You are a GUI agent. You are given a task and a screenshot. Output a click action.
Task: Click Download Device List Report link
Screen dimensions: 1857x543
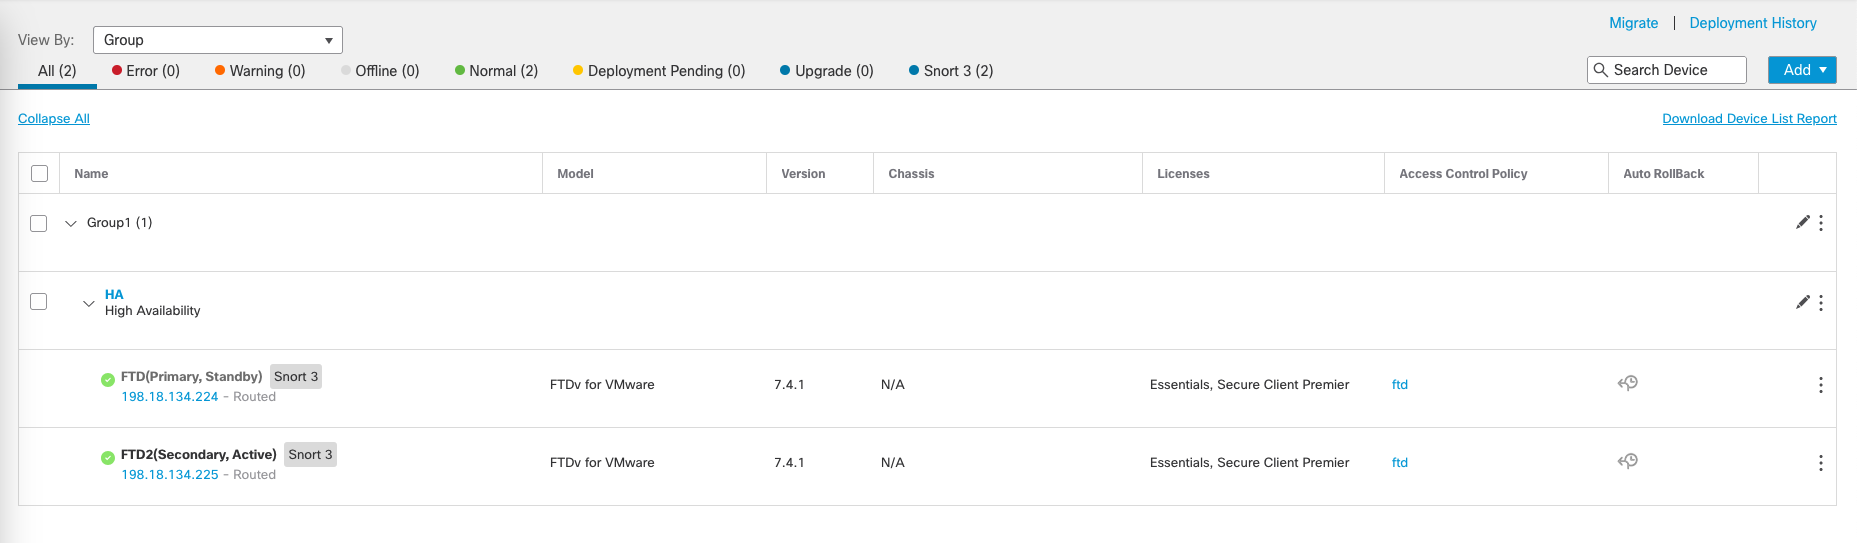pyautogui.click(x=1749, y=119)
